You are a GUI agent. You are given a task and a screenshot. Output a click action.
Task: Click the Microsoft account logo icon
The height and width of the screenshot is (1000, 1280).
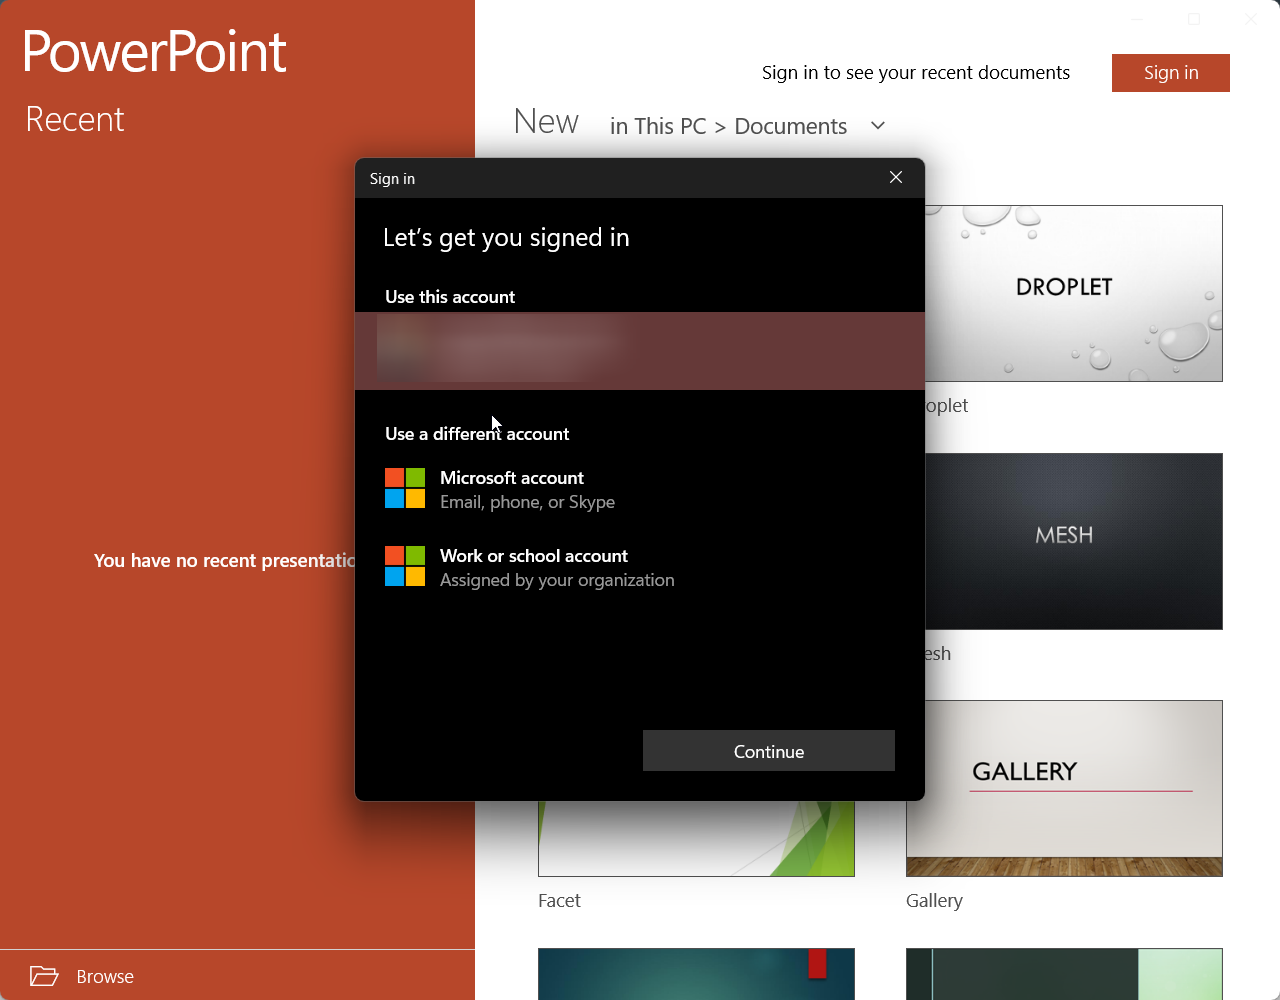click(405, 488)
